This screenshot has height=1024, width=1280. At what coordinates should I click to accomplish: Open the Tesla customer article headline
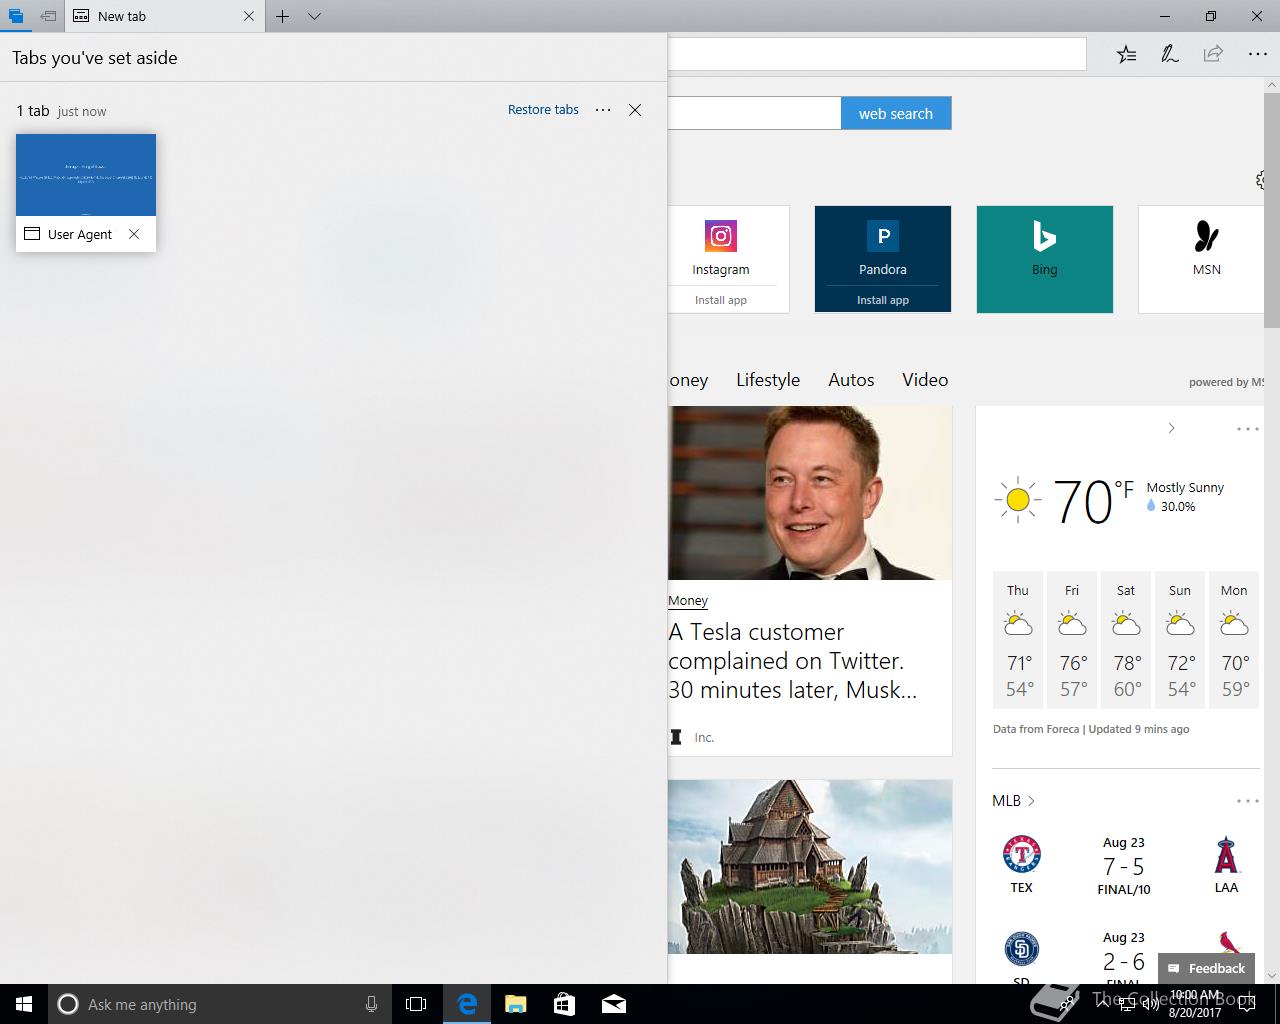pos(793,661)
